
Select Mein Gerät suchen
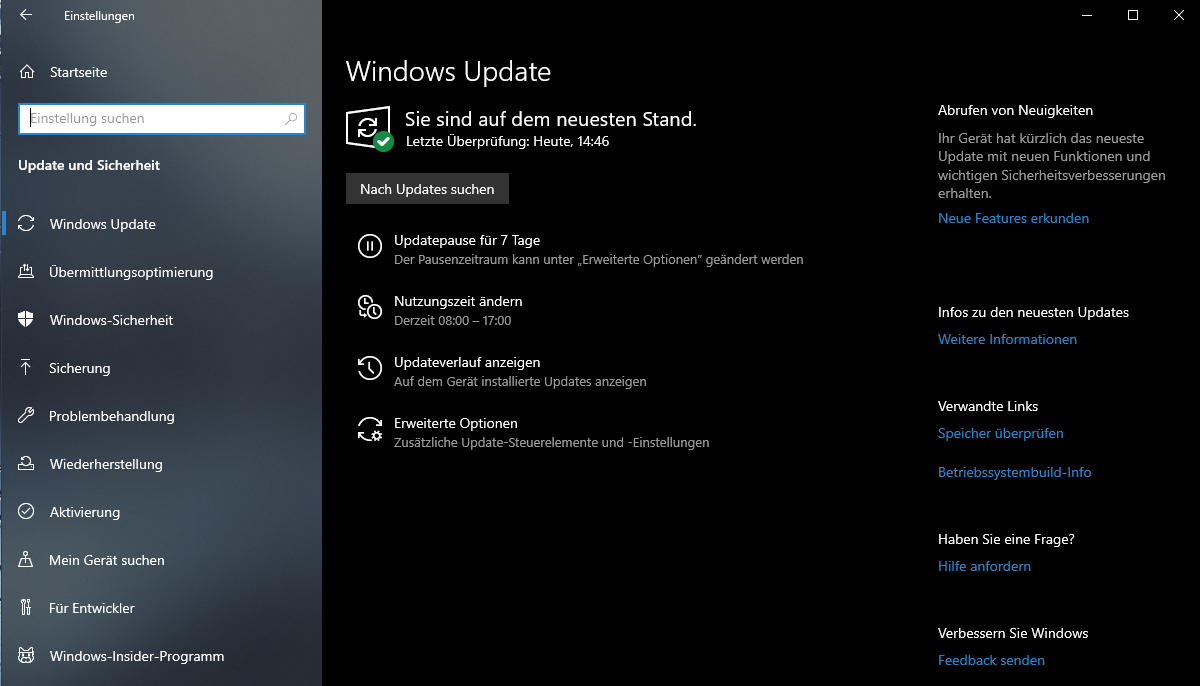click(161, 560)
